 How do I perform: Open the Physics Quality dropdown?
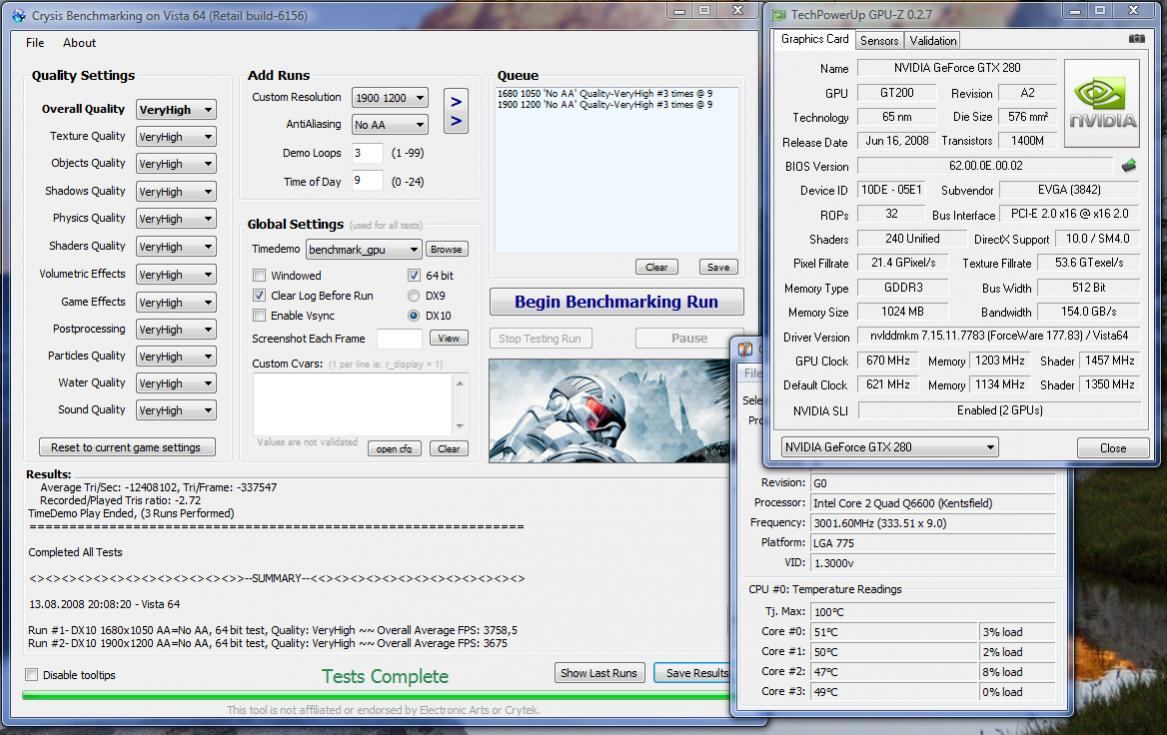176,219
